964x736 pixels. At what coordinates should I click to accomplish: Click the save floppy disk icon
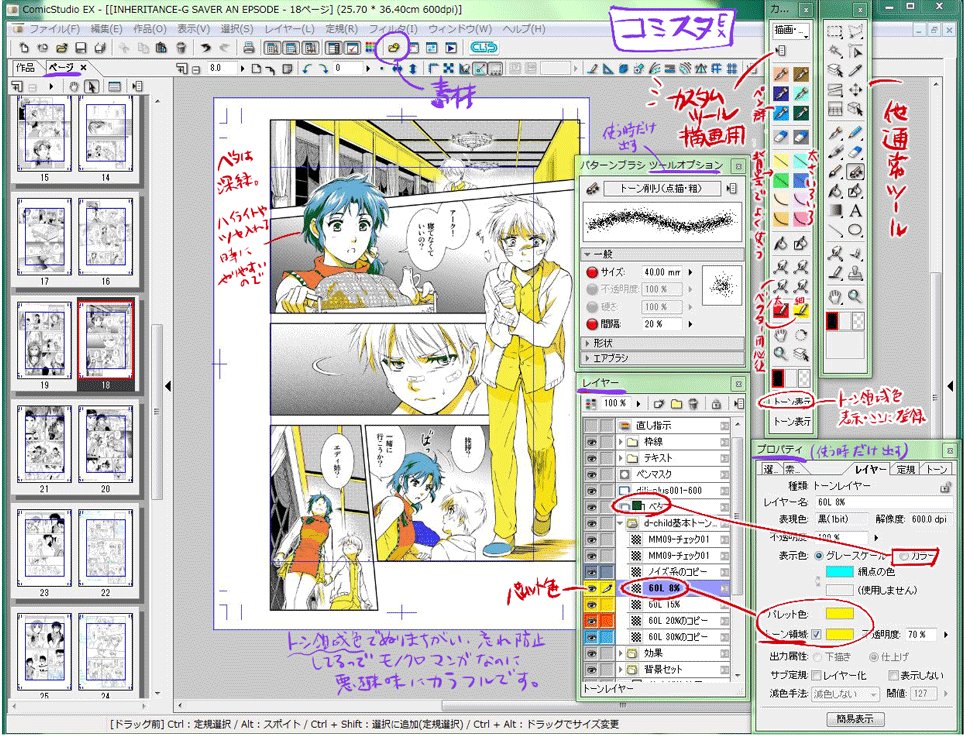tap(81, 47)
